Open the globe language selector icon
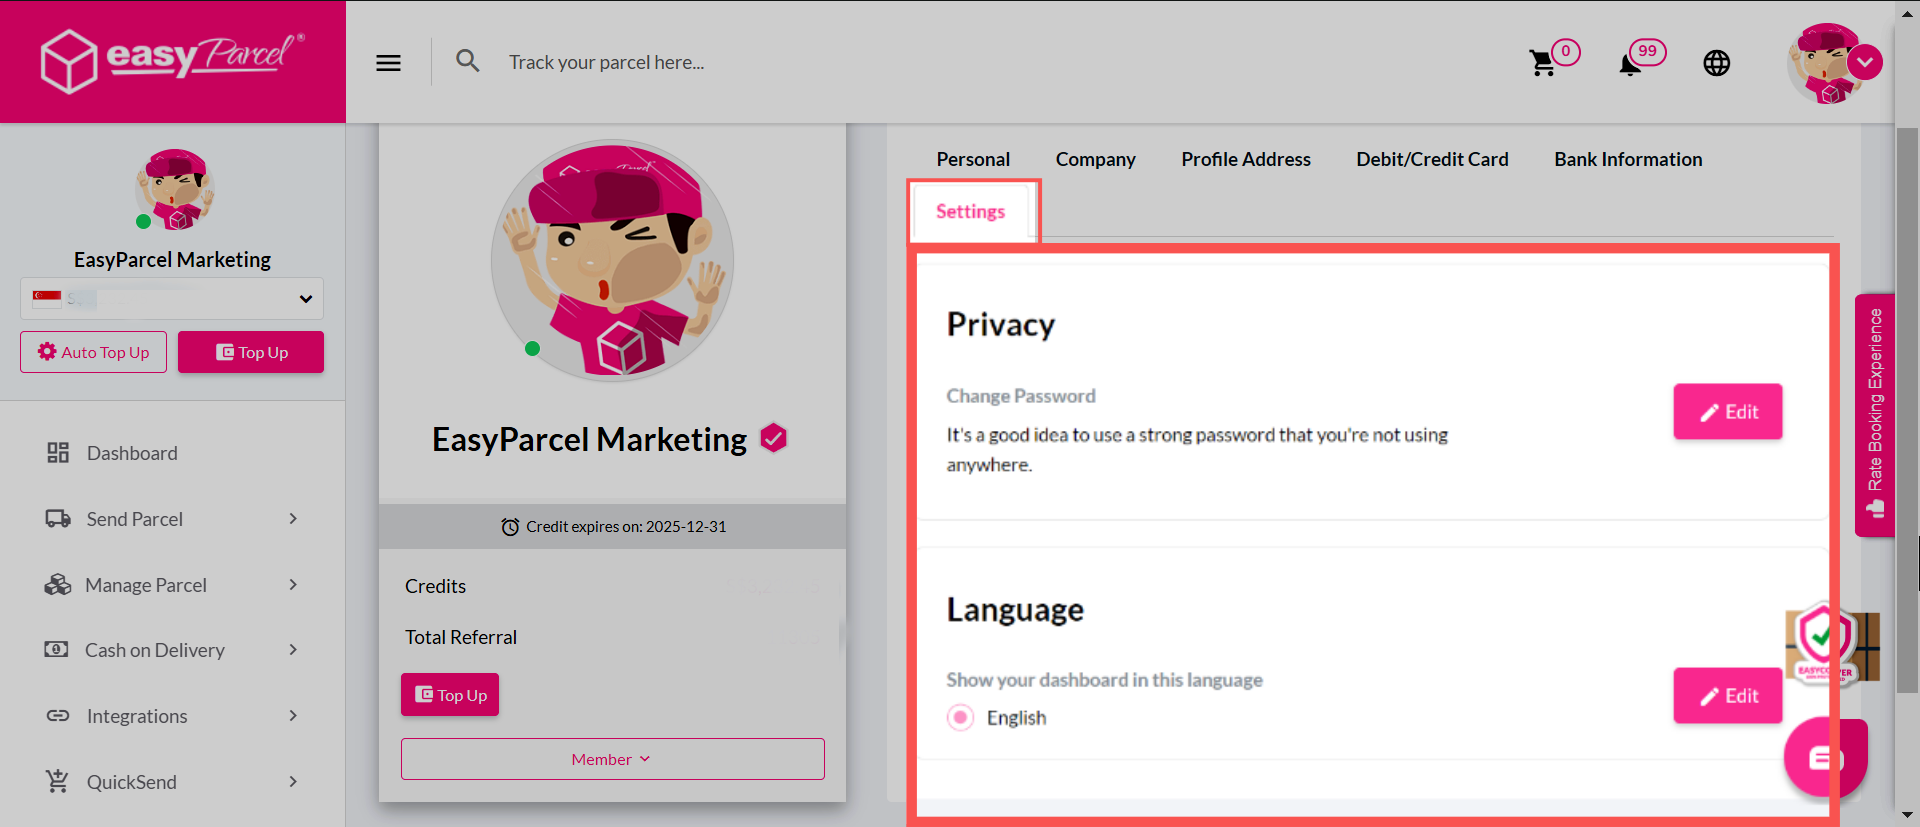This screenshot has width=1920, height=827. (x=1716, y=63)
